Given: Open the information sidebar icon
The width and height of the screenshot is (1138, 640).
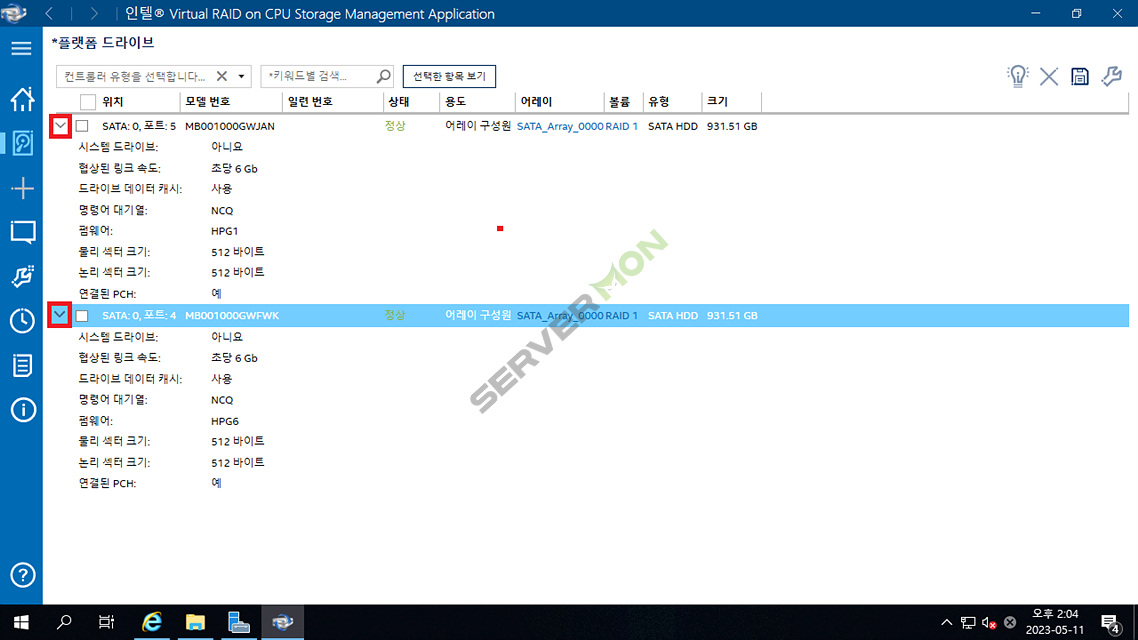Looking at the screenshot, I should pos(22,410).
